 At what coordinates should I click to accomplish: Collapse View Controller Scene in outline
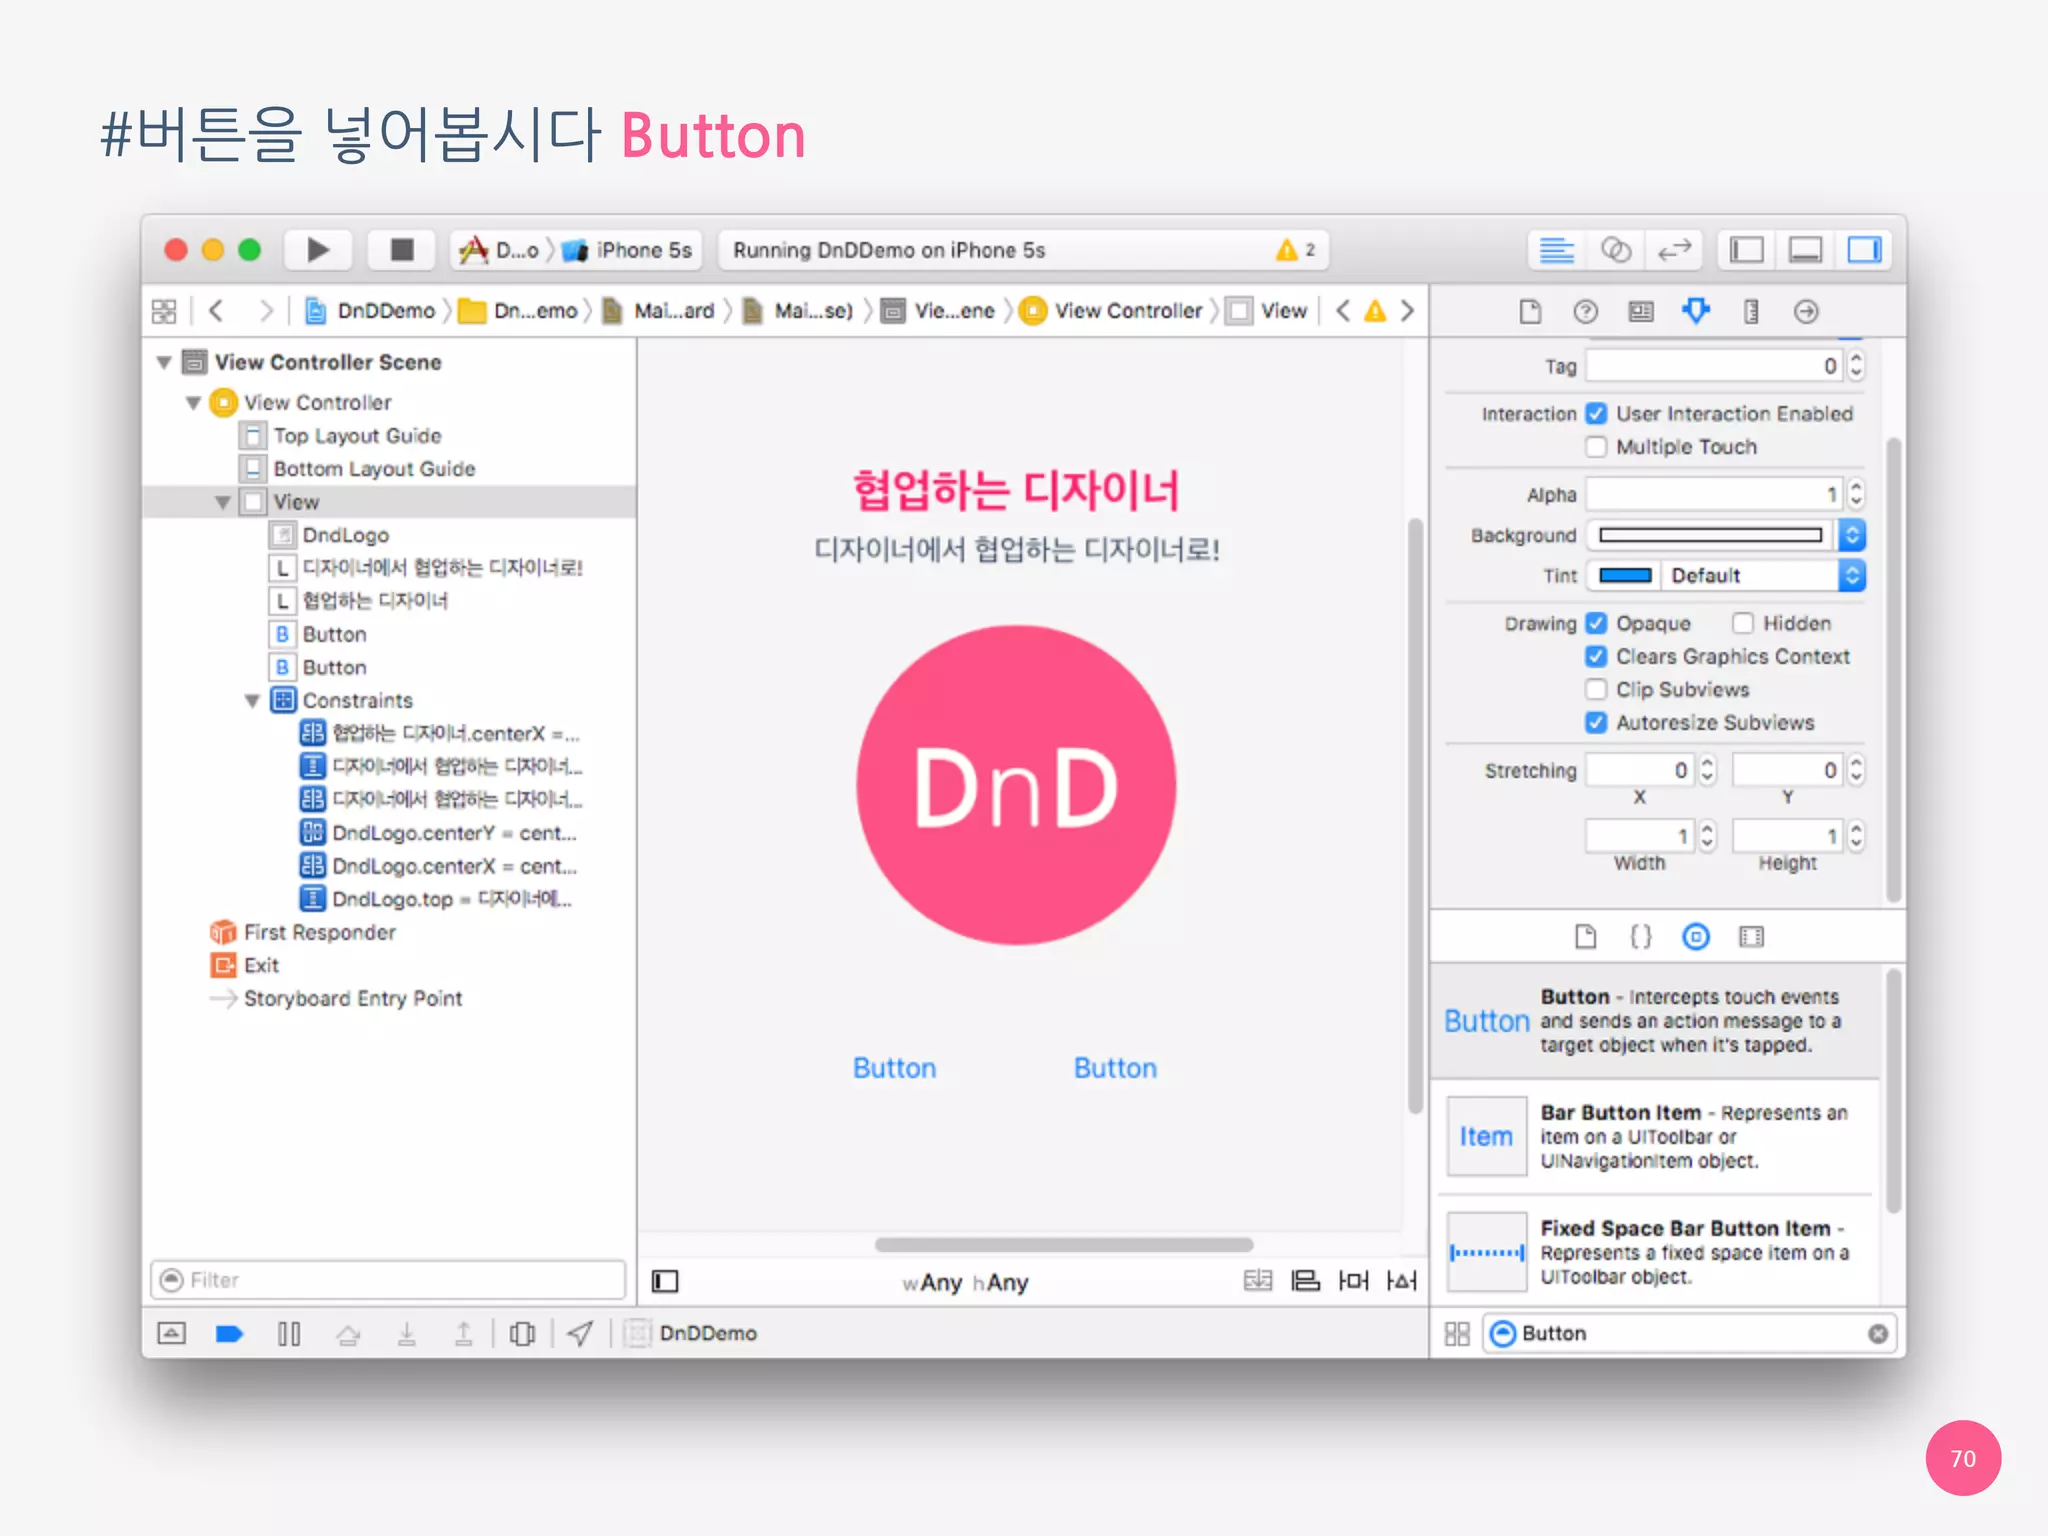(164, 362)
